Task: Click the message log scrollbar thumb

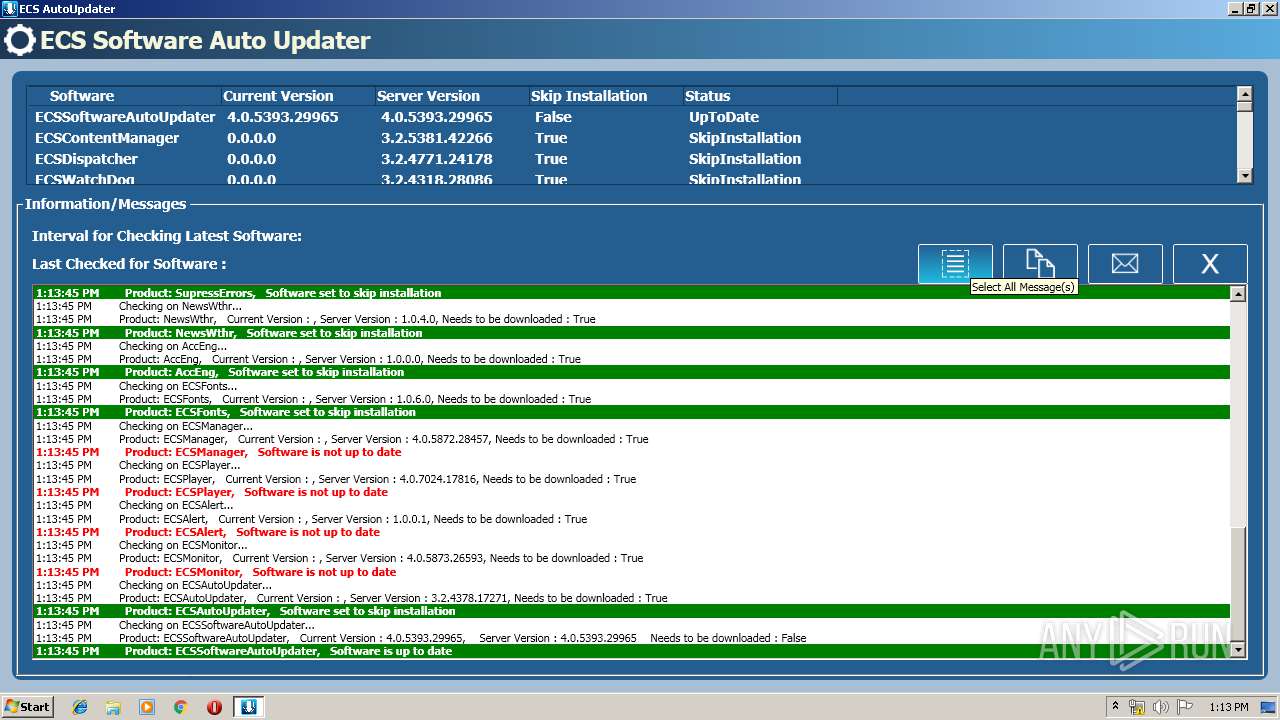Action: click(x=1238, y=584)
